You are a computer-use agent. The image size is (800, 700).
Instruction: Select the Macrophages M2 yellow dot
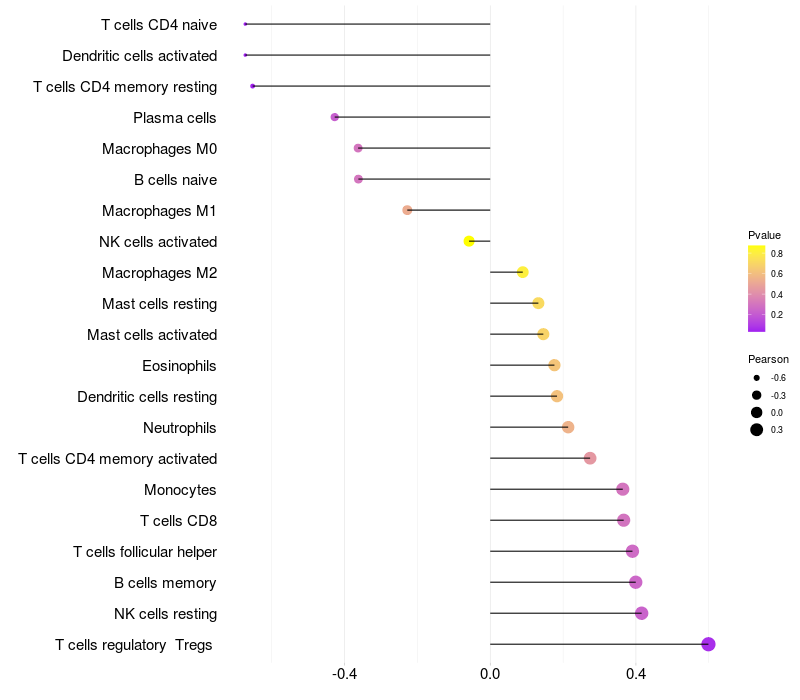pyautogui.click(x=522, y=272)
